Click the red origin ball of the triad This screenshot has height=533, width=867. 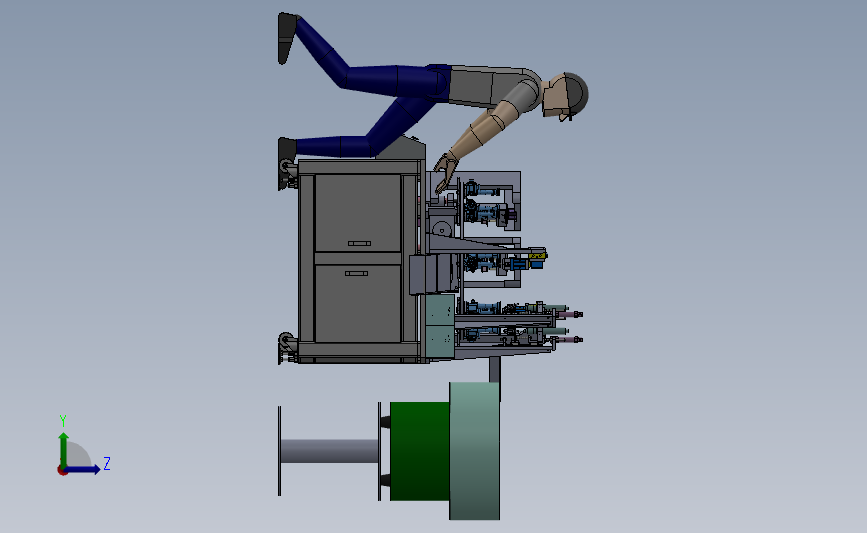click(x=62, y=471)
